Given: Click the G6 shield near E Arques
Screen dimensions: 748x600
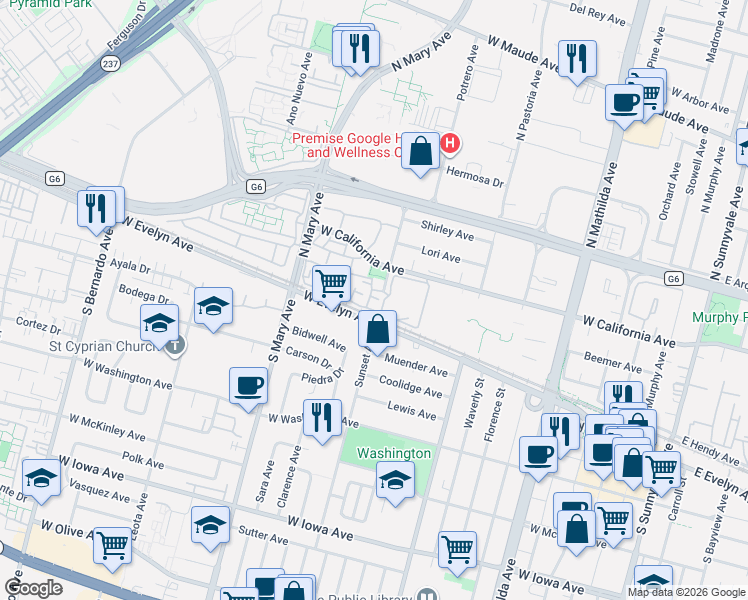Looking at the screenshot, I should tap(674, 279).
